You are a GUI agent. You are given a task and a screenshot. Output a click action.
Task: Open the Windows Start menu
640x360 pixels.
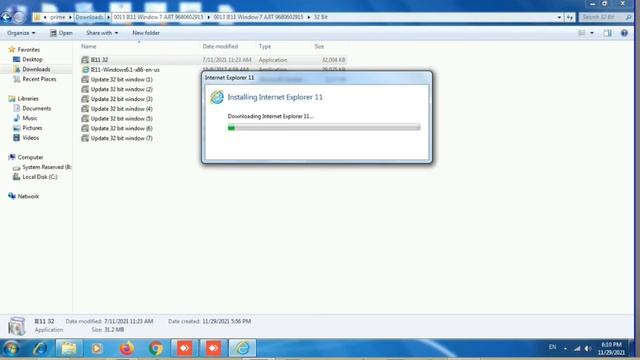pyautogui.click(x=11, y=348)
